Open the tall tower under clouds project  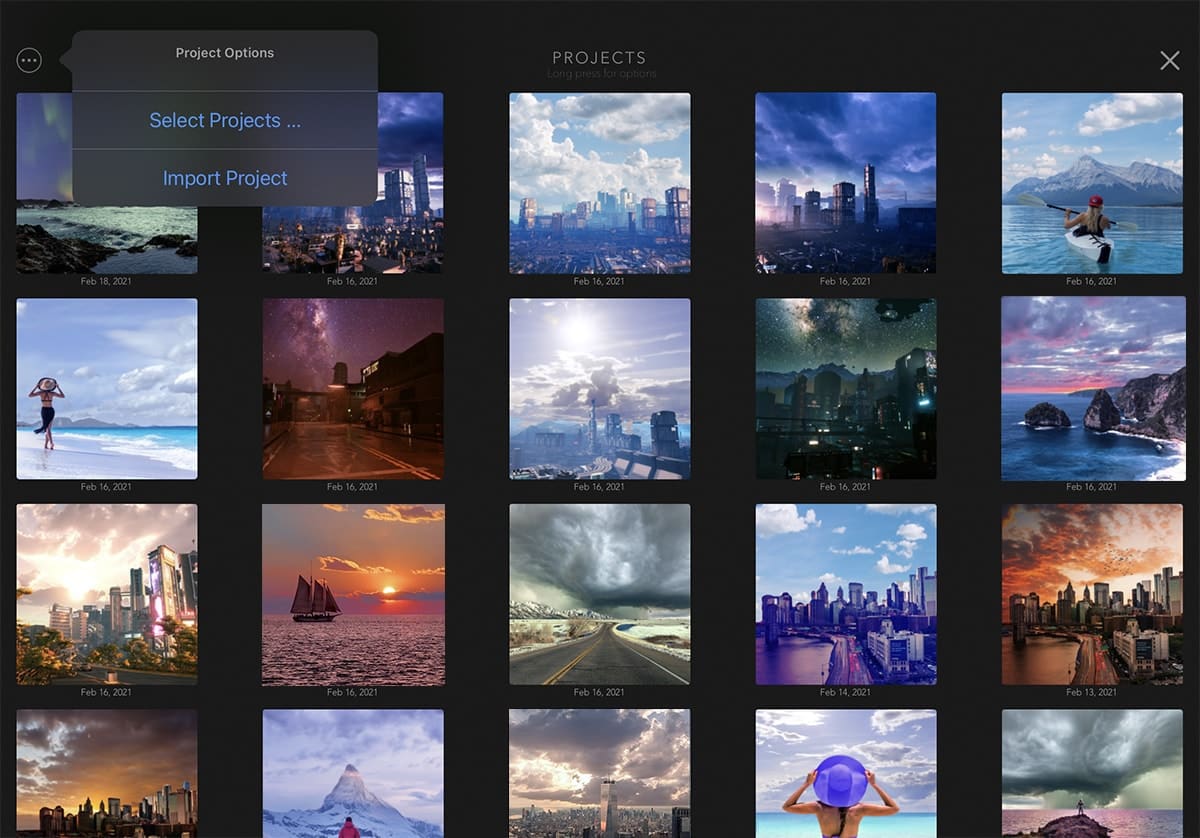599,774
